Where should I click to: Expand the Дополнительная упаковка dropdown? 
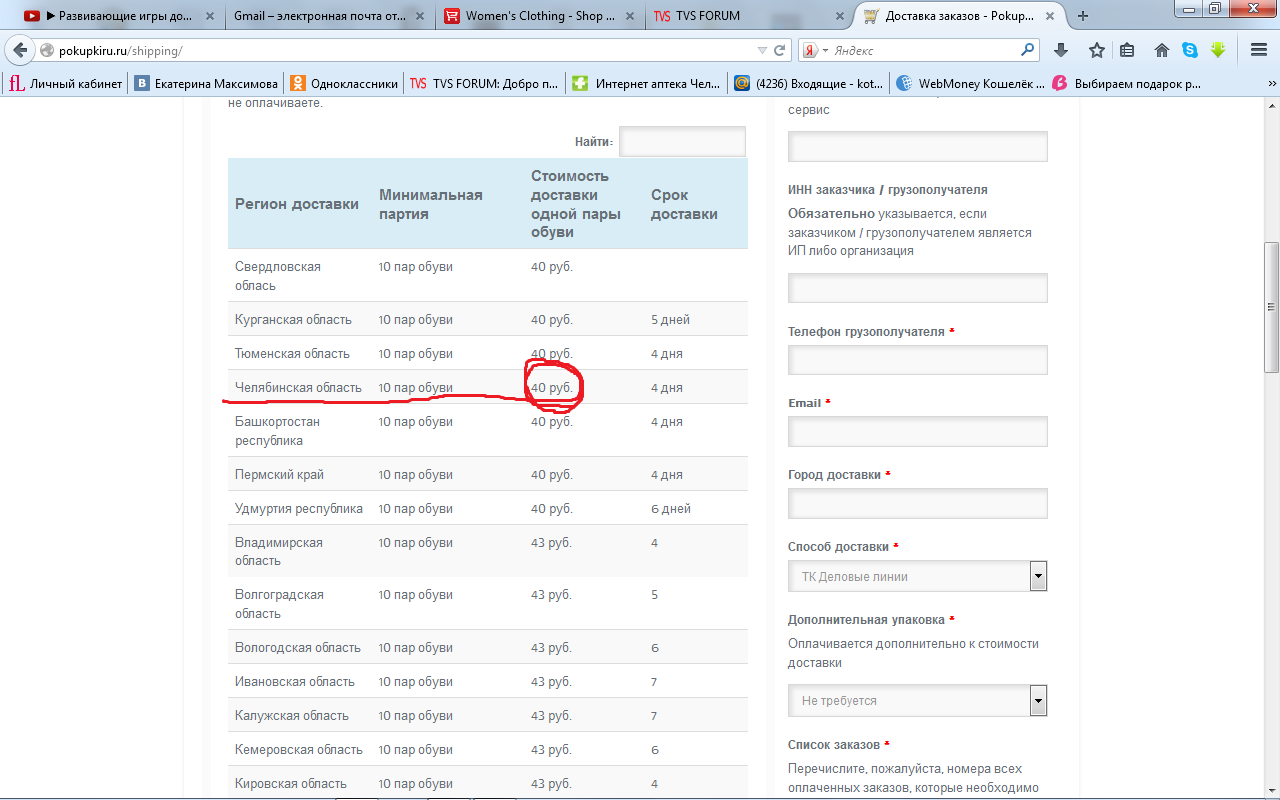pyautogui.click(x=1038, y=701)
